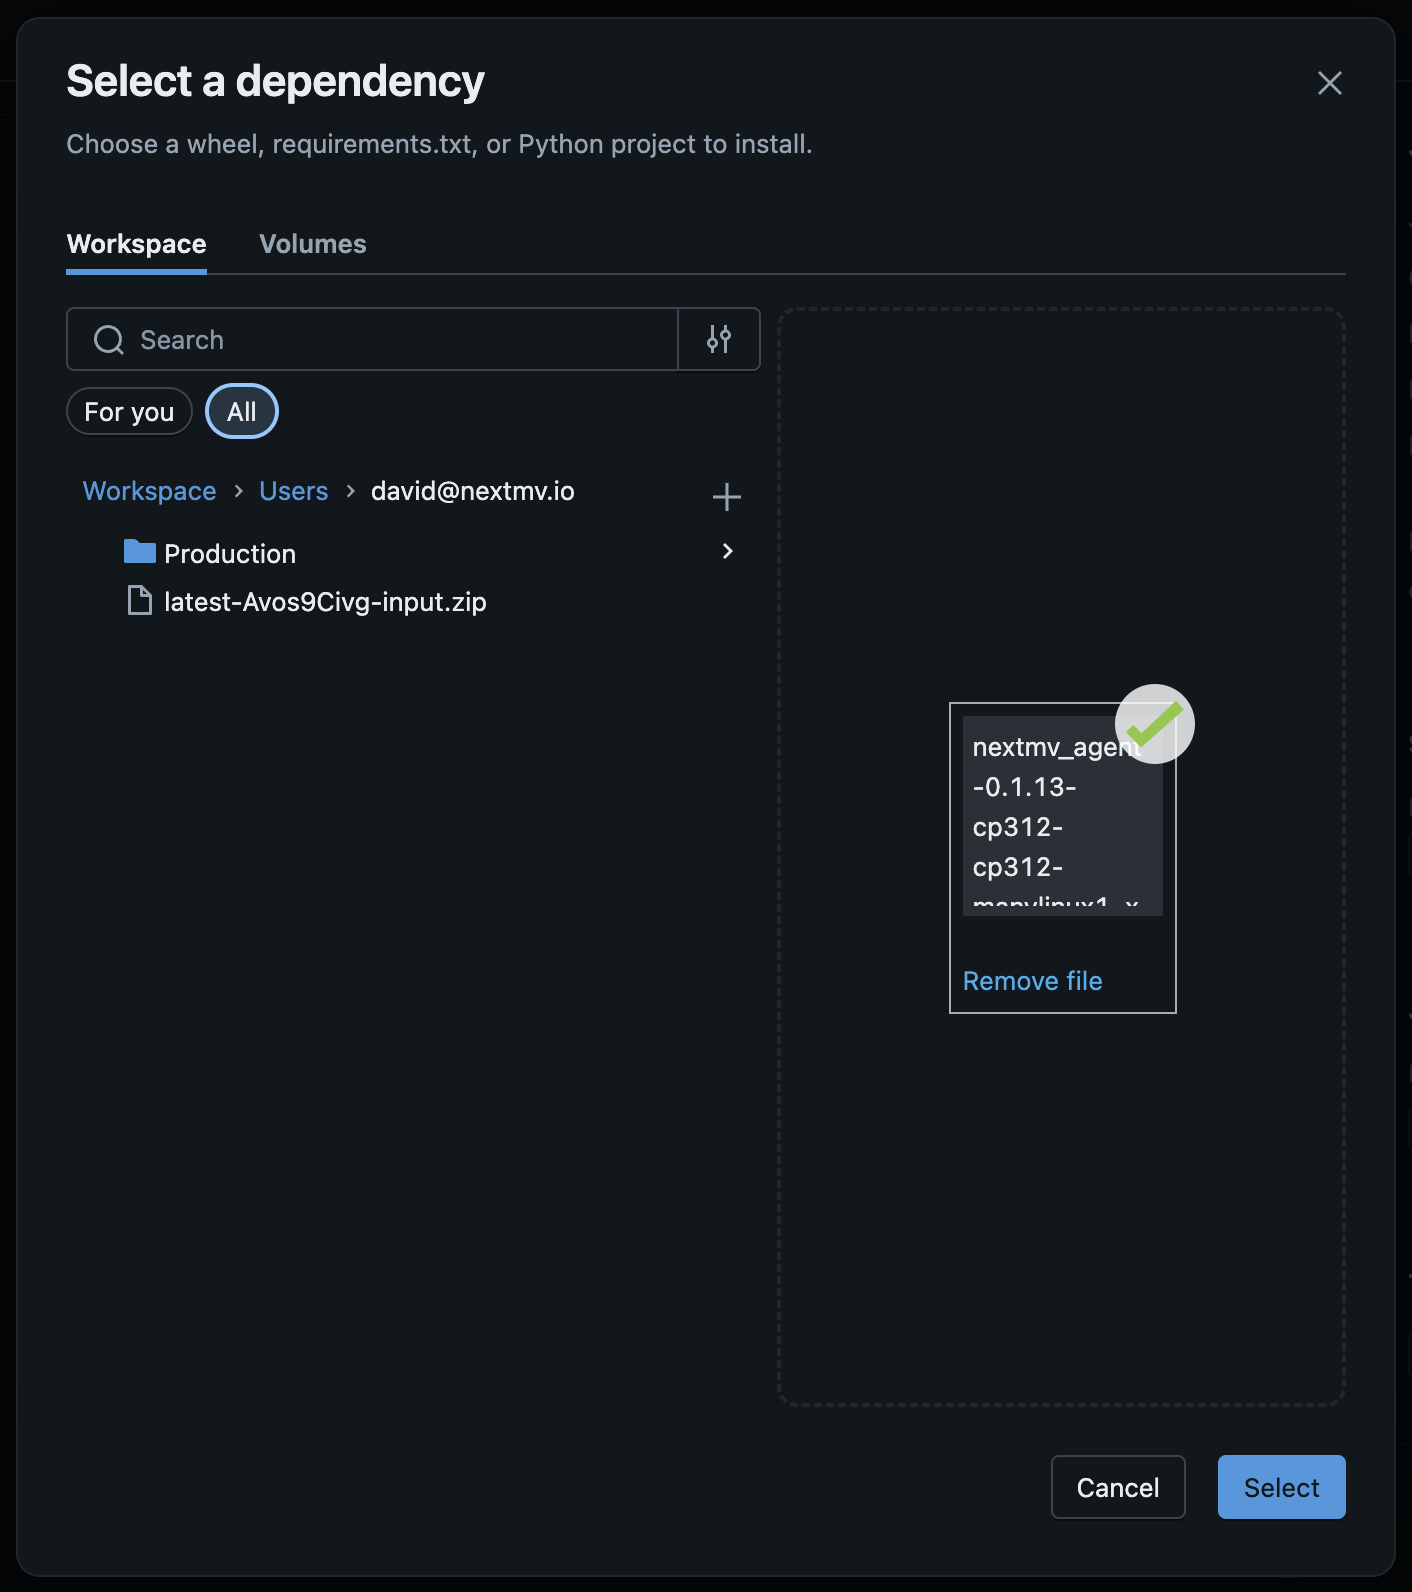Toggle the 'For you' filter pill
The image size is (1412, 1592).
(128, 411)
